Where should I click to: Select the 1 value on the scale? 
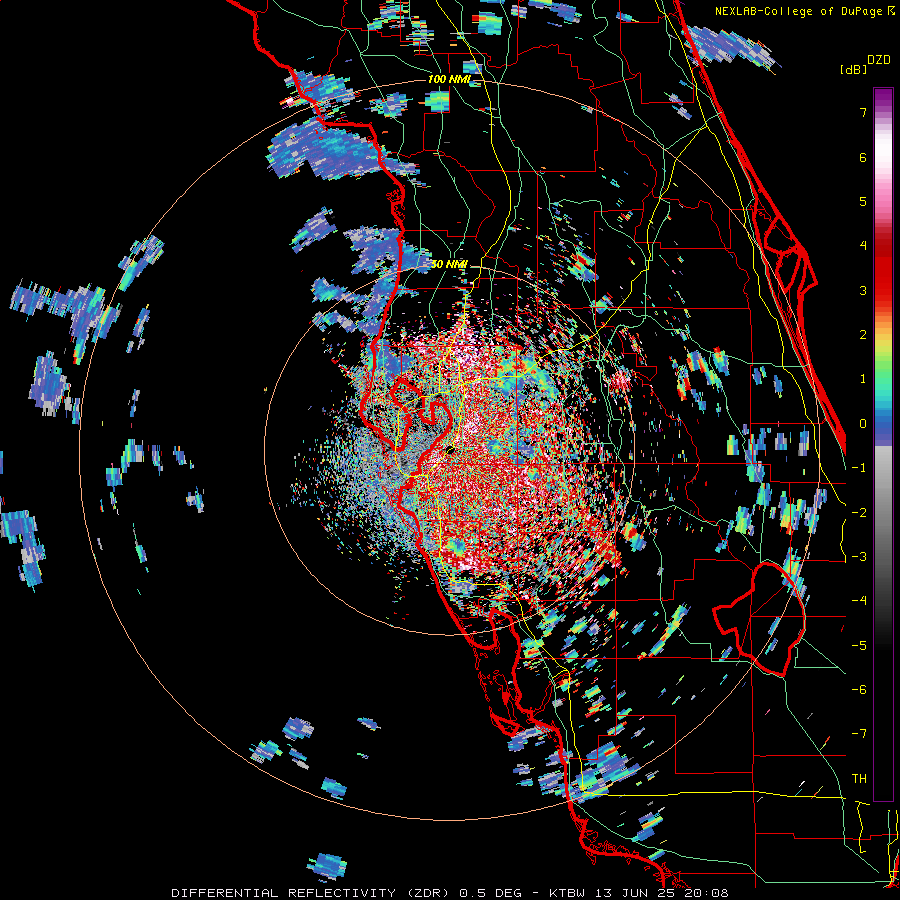click(x=863, y=379)
